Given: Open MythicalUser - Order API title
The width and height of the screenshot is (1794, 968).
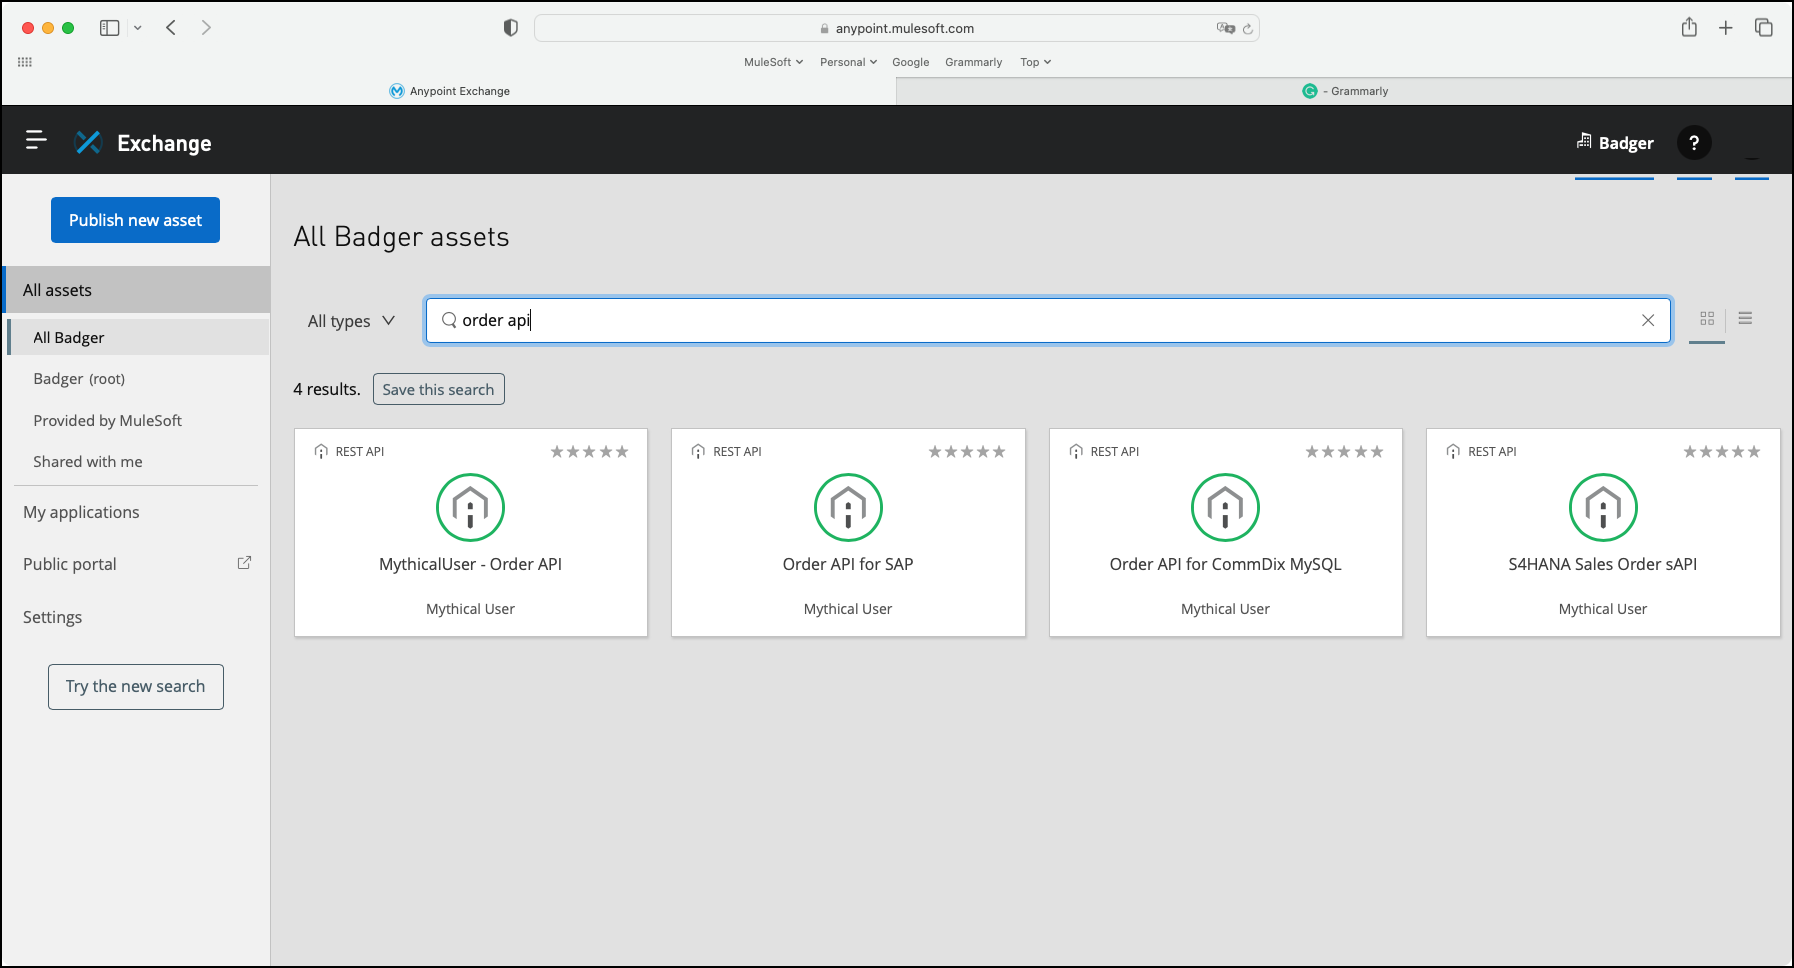Looking at the screenshot, I should coord(470,564).
